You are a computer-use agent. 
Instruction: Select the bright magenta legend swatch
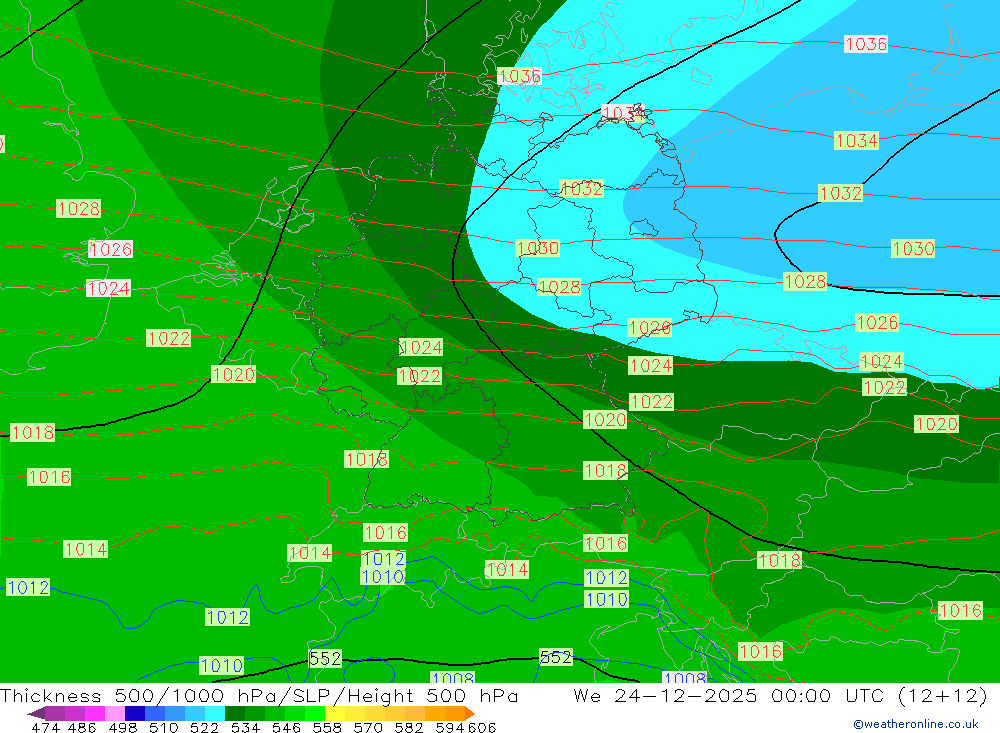coord(95,713)
